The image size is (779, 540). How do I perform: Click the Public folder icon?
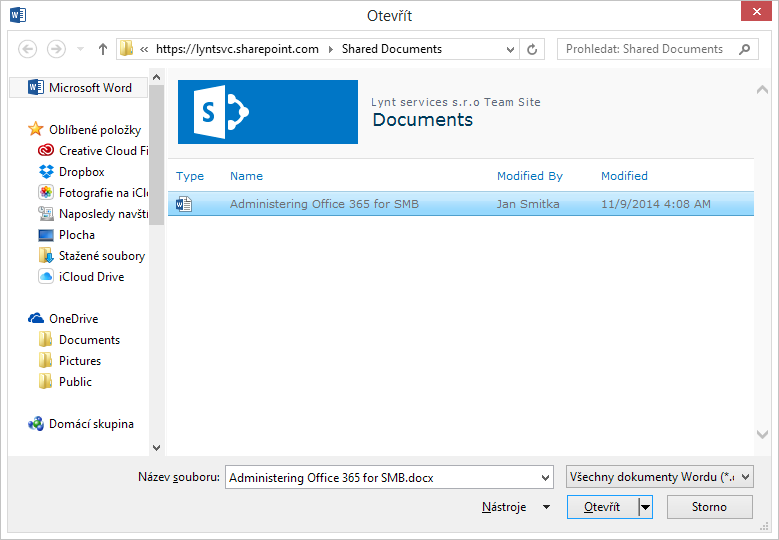pyautogui.click(x=46, y=381)
